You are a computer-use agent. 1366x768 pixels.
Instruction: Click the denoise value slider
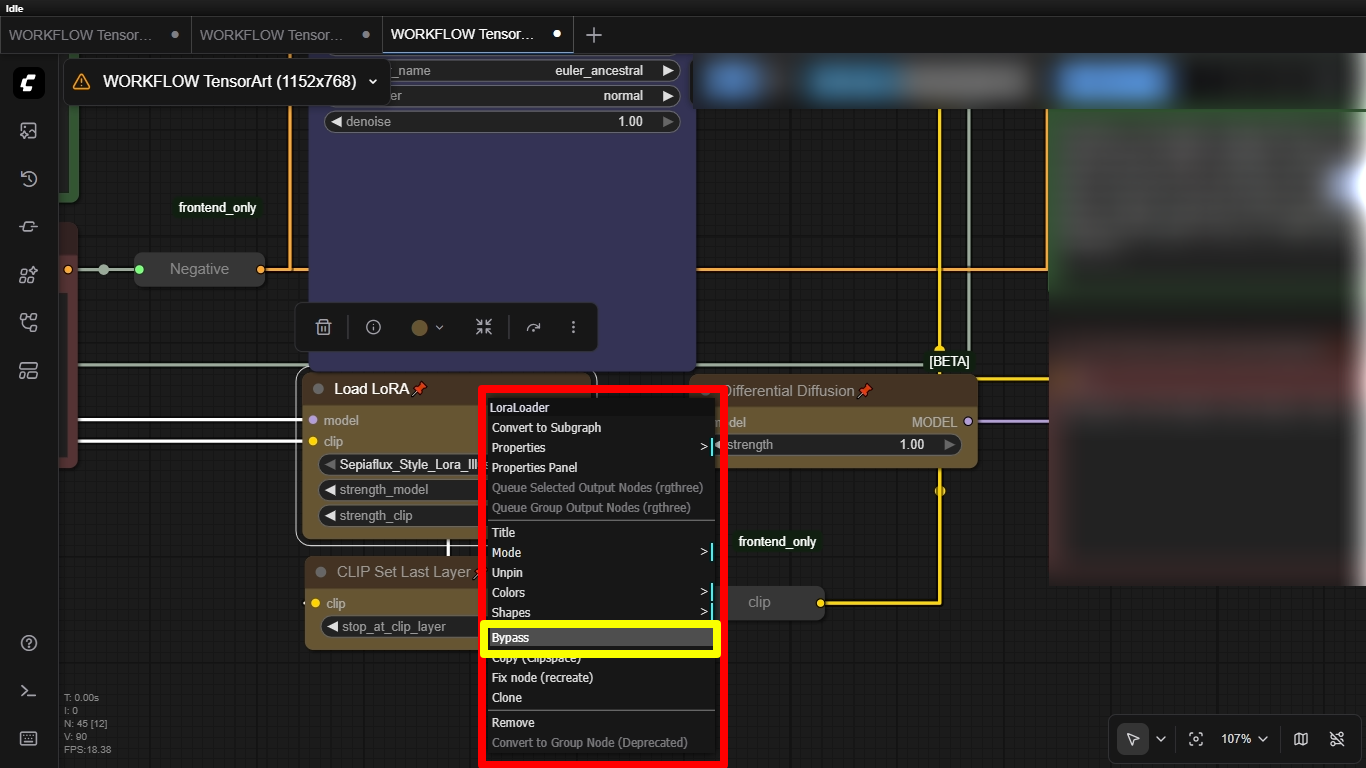[x=500, y=121]
